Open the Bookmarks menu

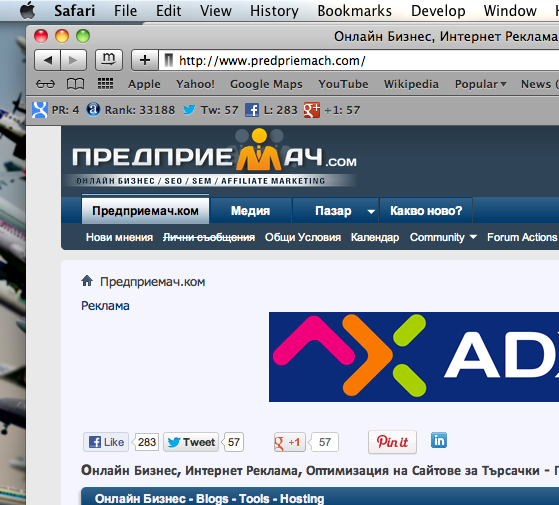355,11
